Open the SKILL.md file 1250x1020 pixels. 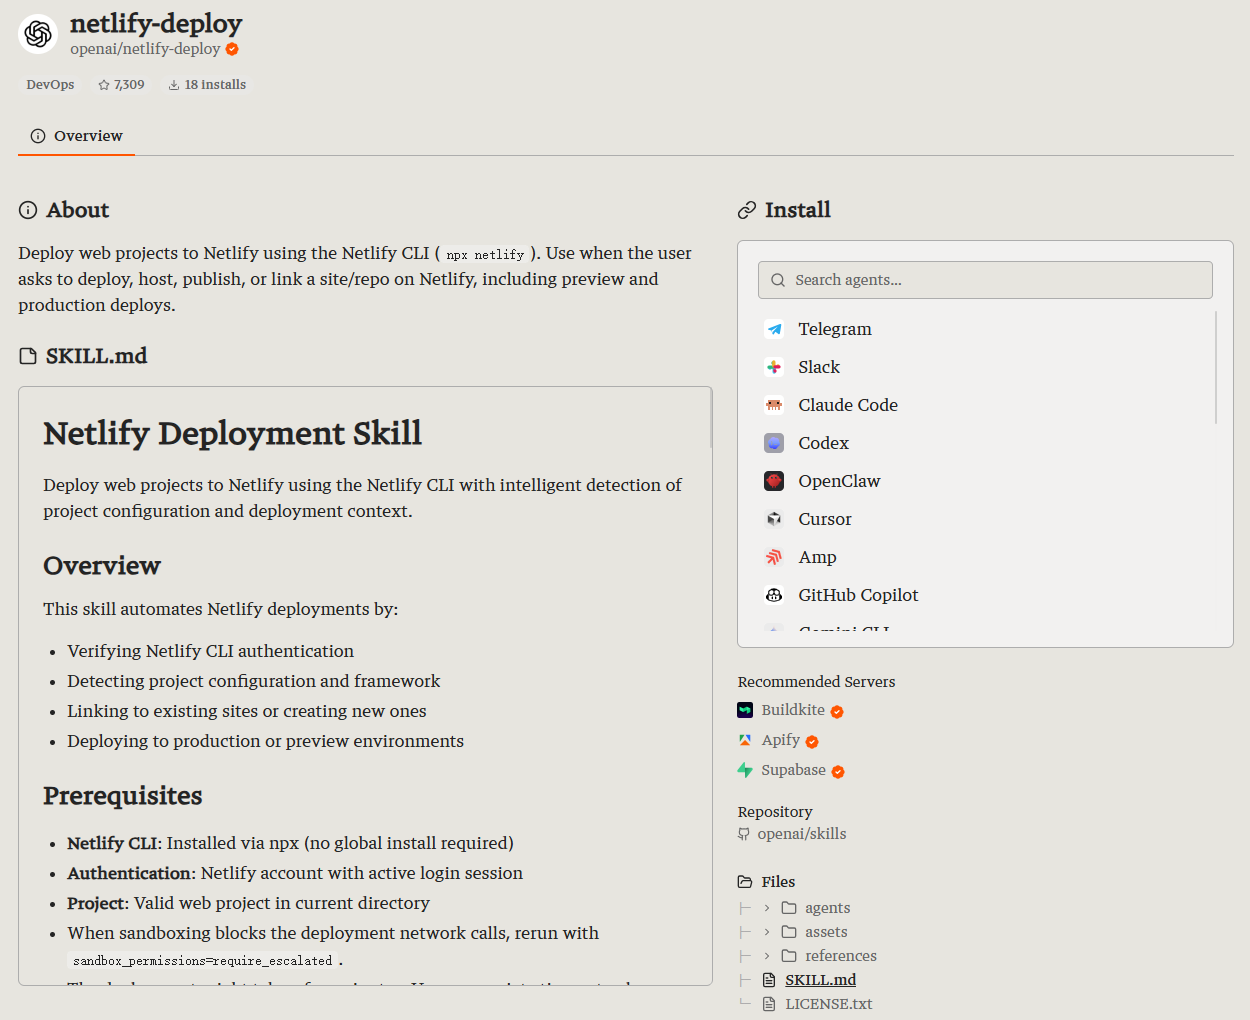coord(820,980)
